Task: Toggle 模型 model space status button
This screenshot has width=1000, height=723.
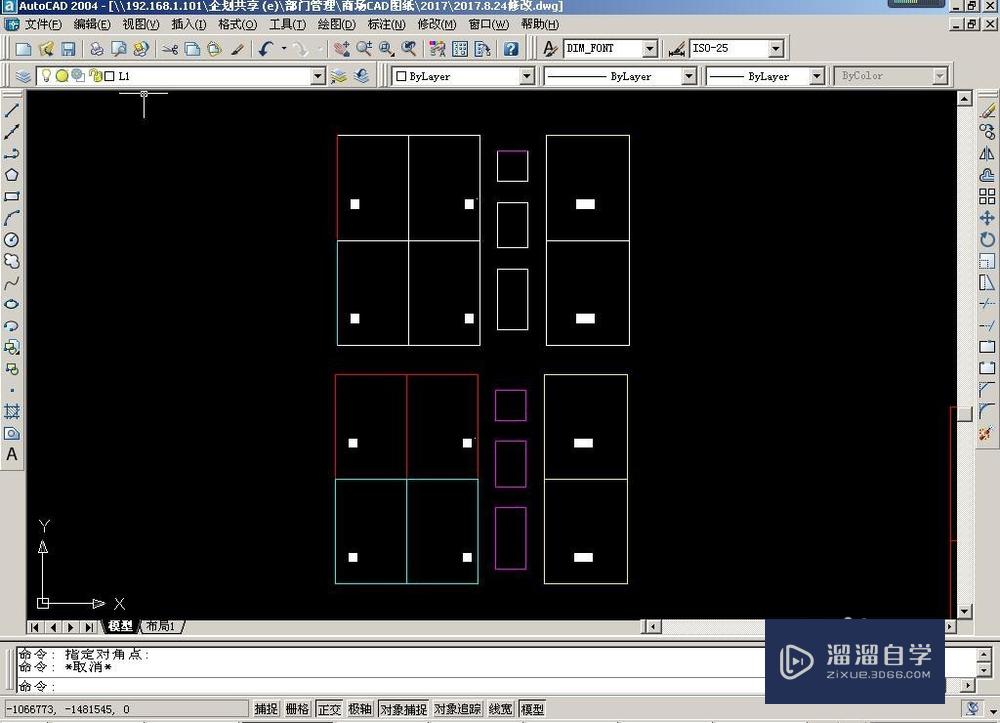Action: pos(533,709)
